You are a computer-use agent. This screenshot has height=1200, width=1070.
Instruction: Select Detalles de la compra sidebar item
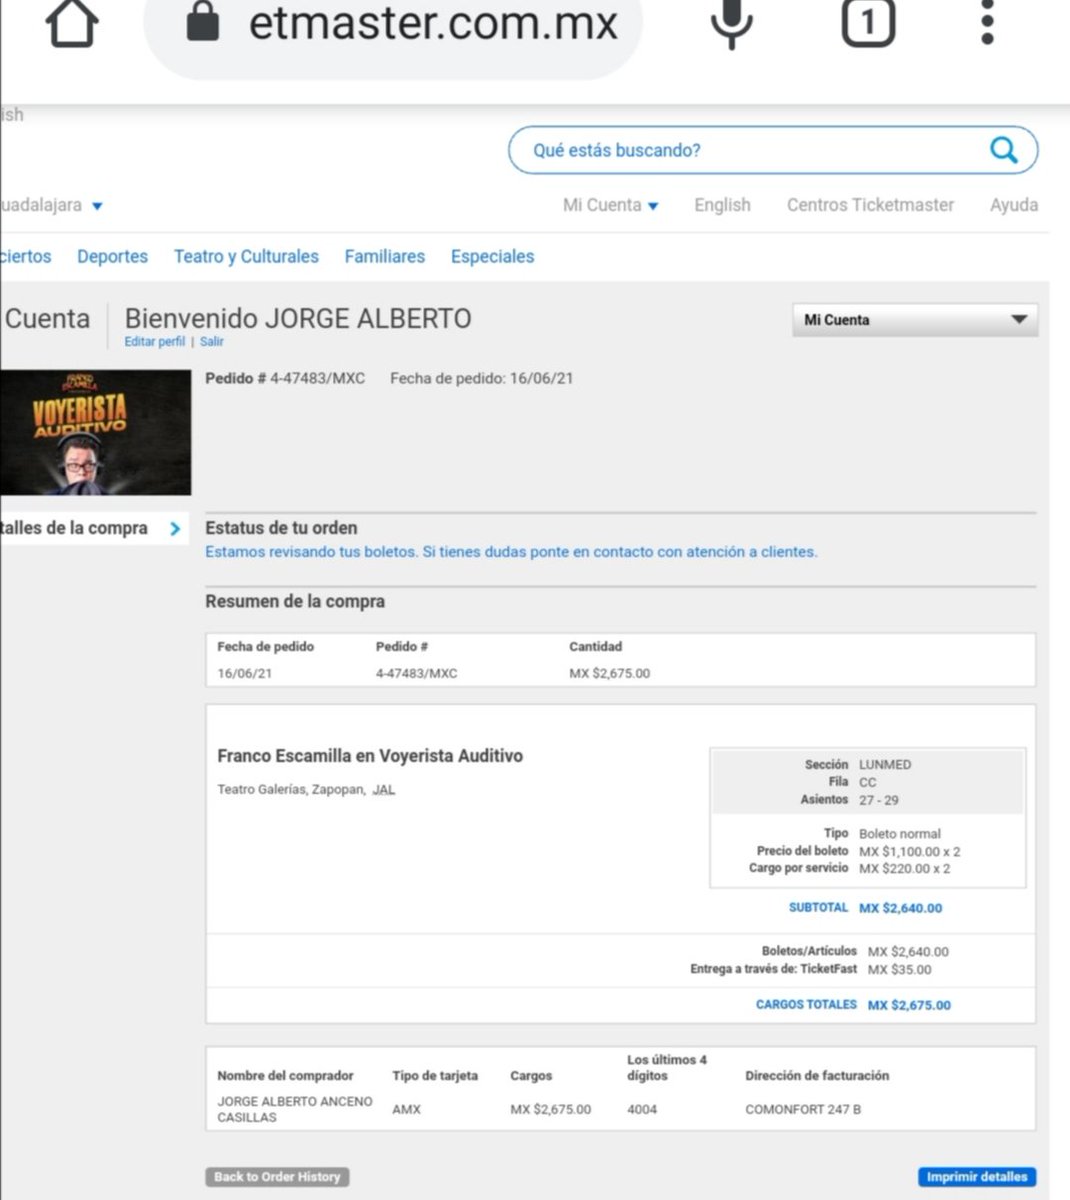tap(94, 528)
